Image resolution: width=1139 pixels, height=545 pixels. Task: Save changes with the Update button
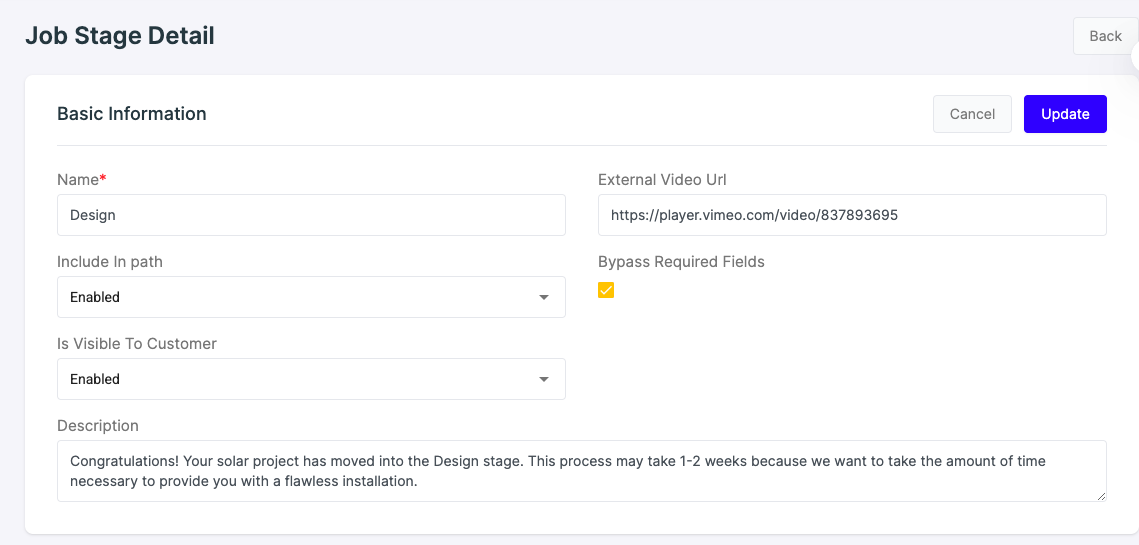click(1065, 114)
